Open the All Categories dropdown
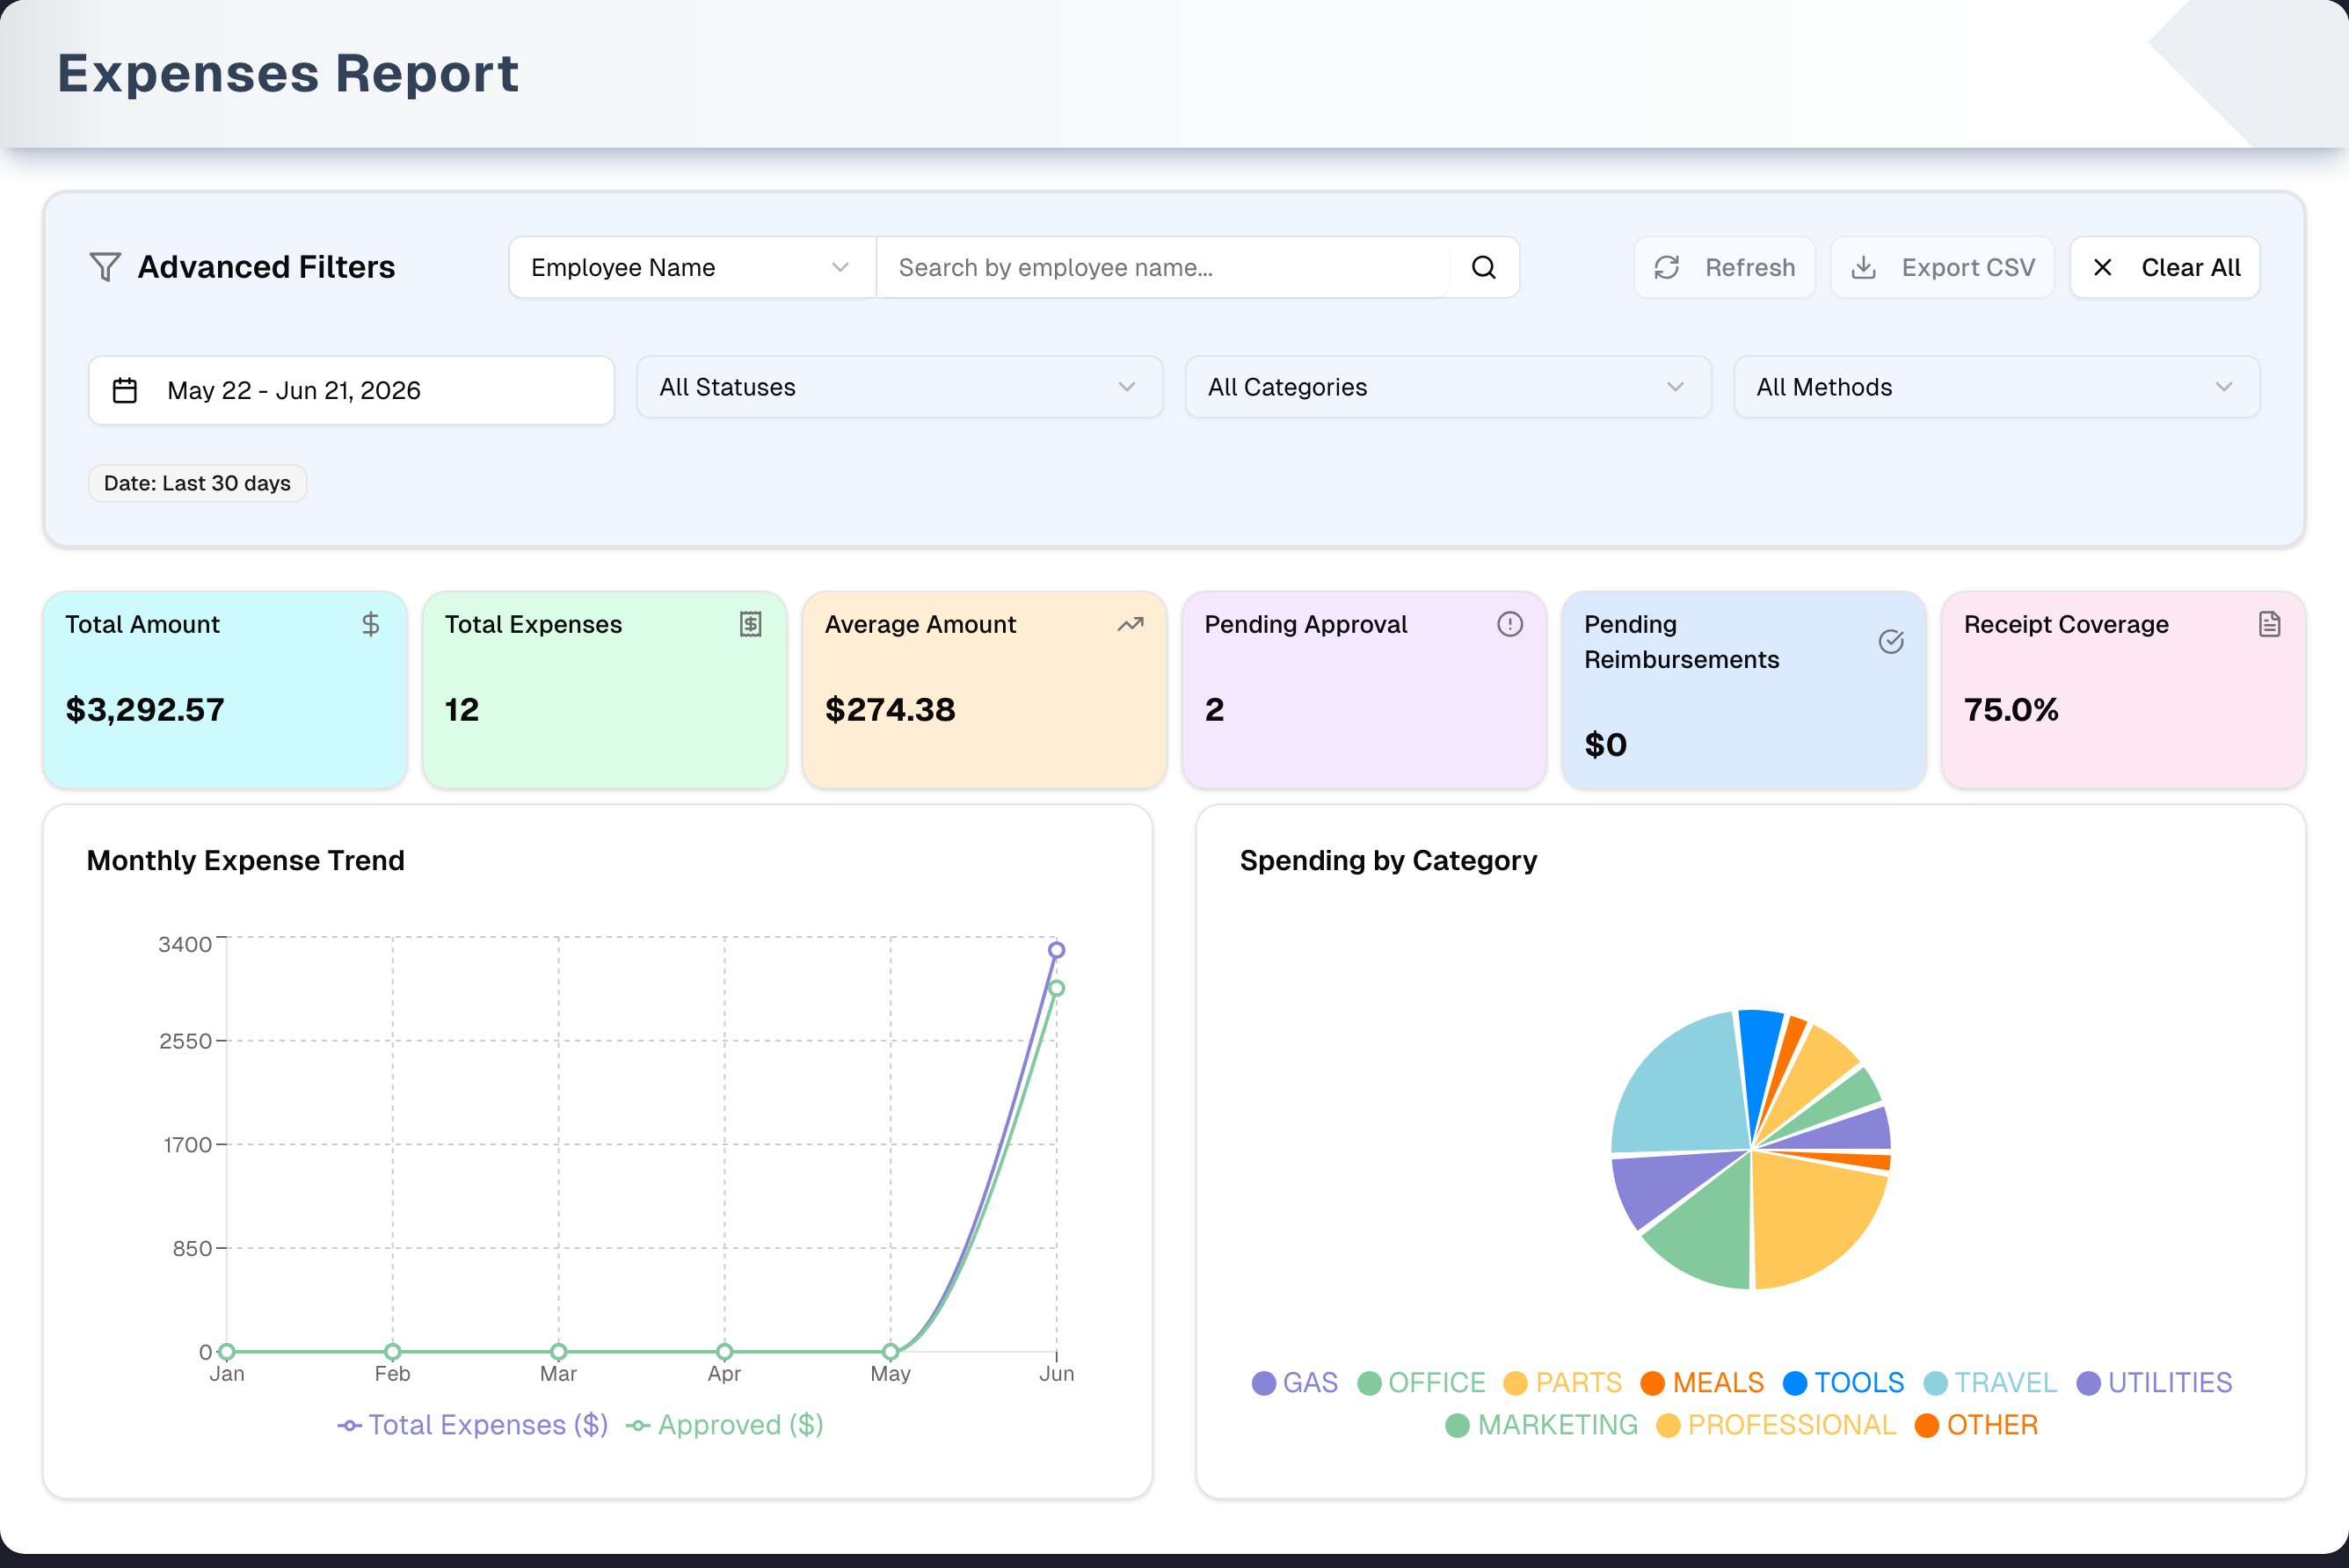This screenshot has height=1568, width=2349. coord(1448,387)
